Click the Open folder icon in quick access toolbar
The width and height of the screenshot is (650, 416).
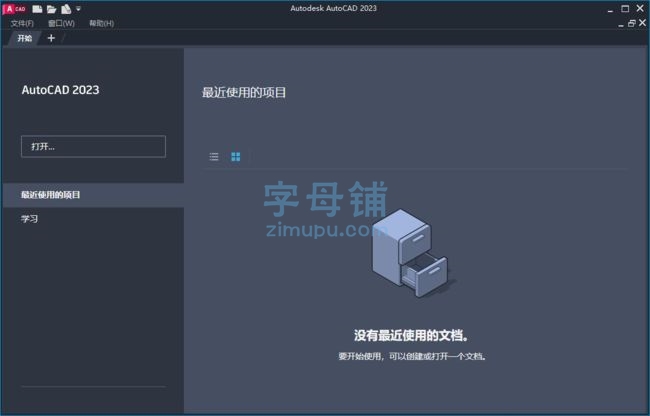[x=51, y=9]
